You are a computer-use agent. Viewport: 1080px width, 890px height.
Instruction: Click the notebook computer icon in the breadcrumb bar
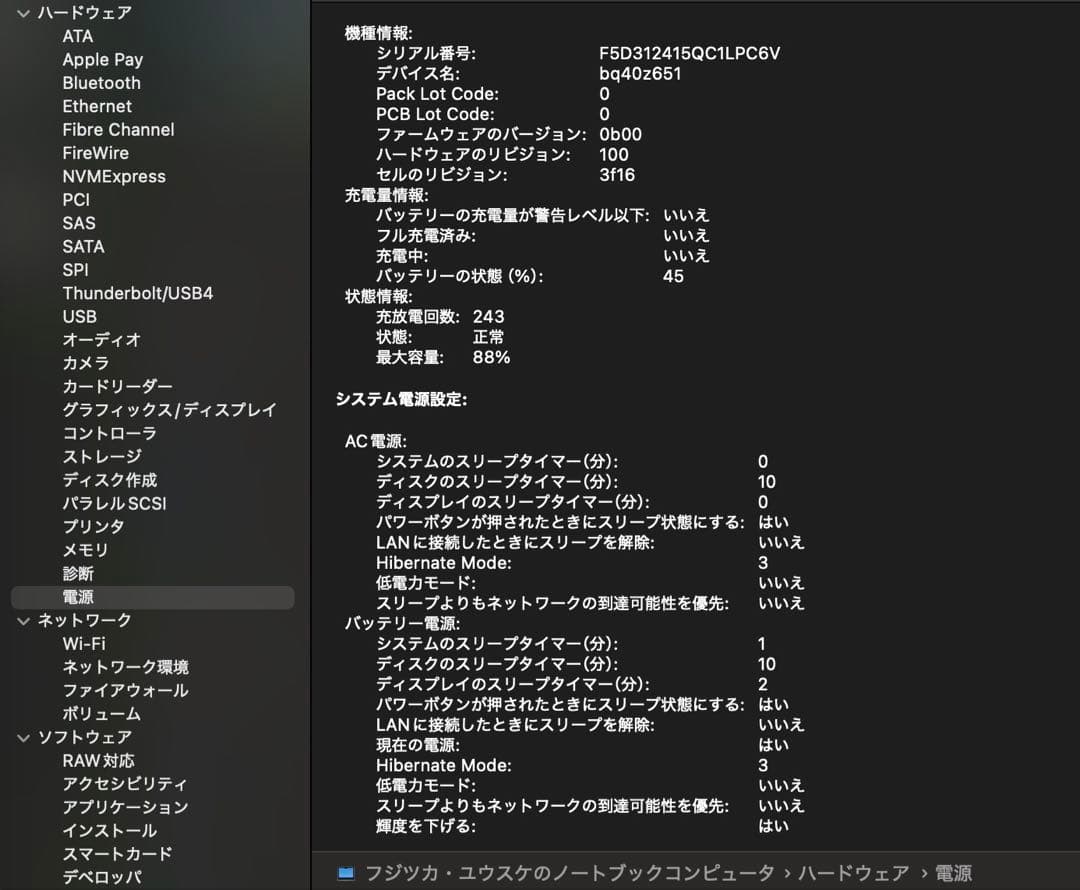(x=345, y=873)
